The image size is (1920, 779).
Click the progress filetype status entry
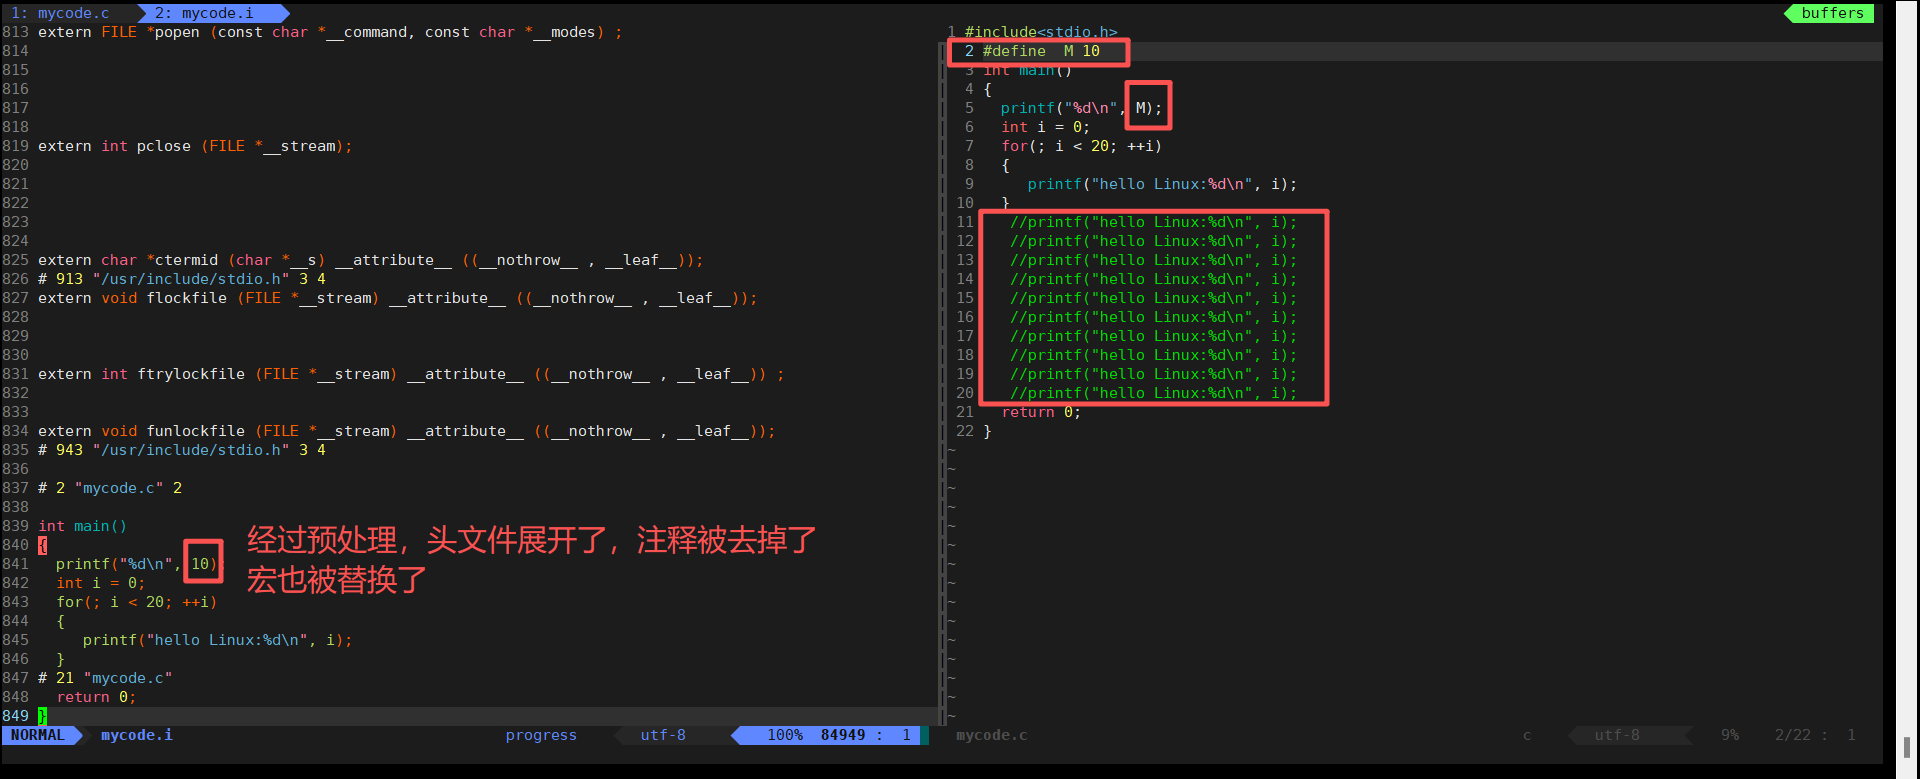[541, 735]
